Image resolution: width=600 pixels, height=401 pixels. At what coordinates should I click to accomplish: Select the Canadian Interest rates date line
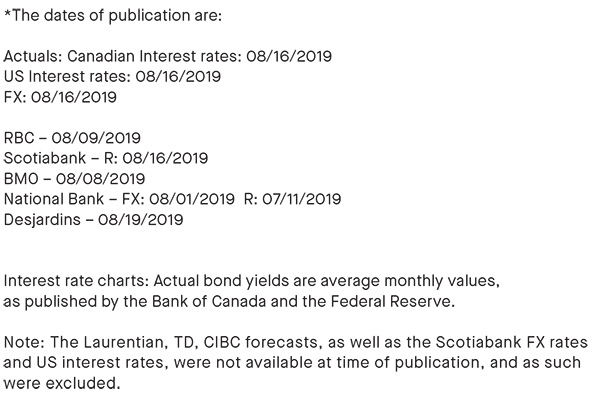168,56
